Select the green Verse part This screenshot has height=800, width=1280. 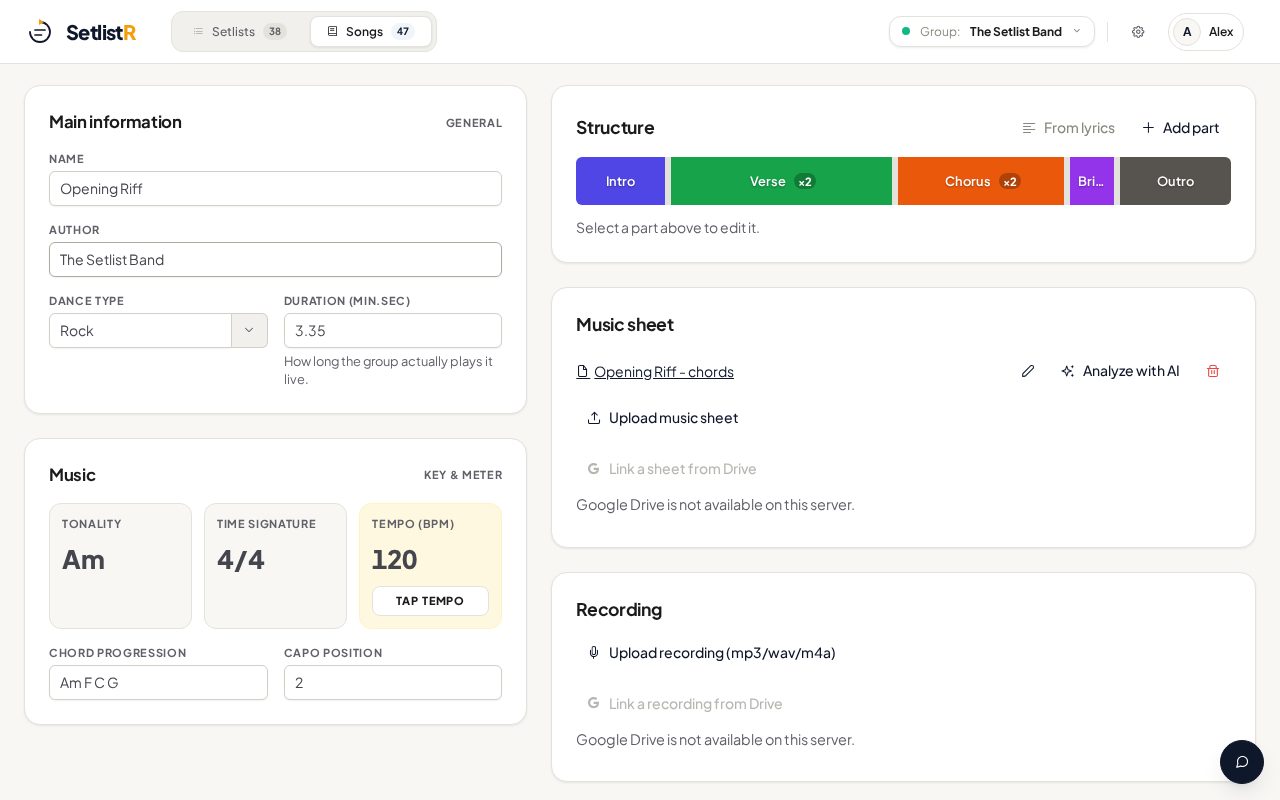click(x=781, y=181)
